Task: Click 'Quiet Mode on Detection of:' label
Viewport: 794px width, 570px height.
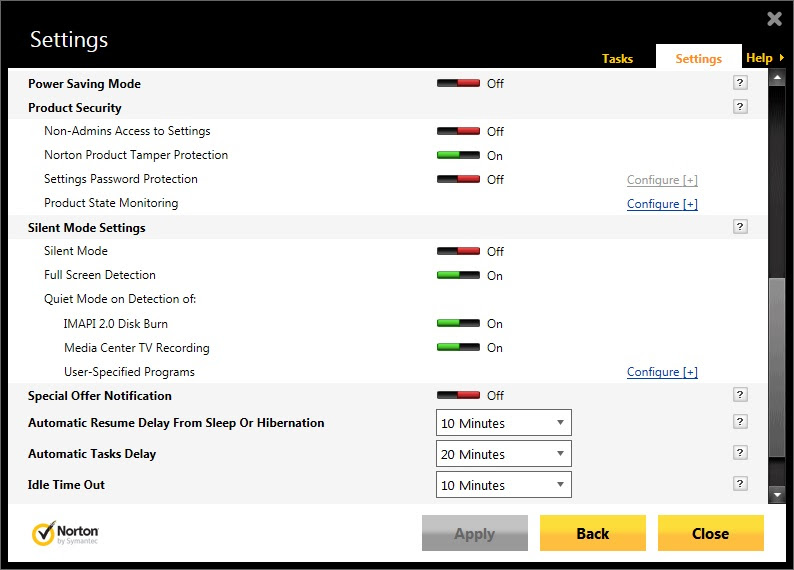Action: [x=120, y=299]
